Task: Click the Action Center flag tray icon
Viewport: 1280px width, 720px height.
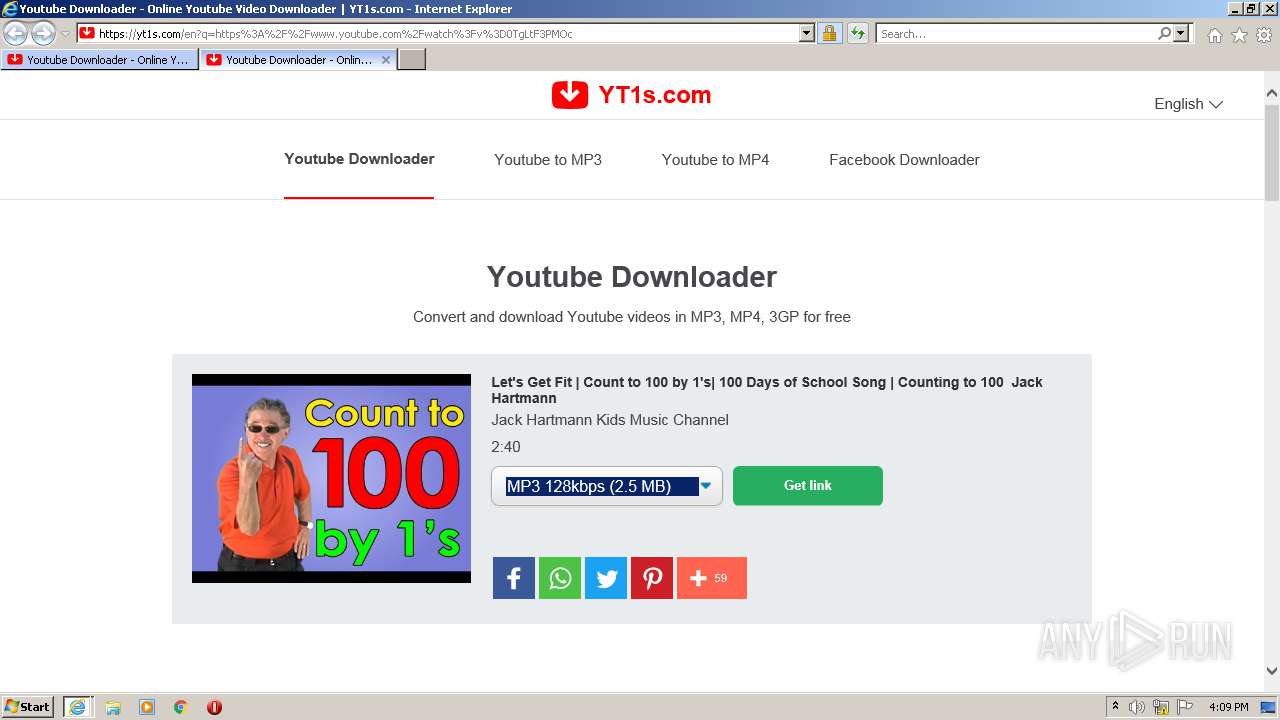Action: 1185,707
